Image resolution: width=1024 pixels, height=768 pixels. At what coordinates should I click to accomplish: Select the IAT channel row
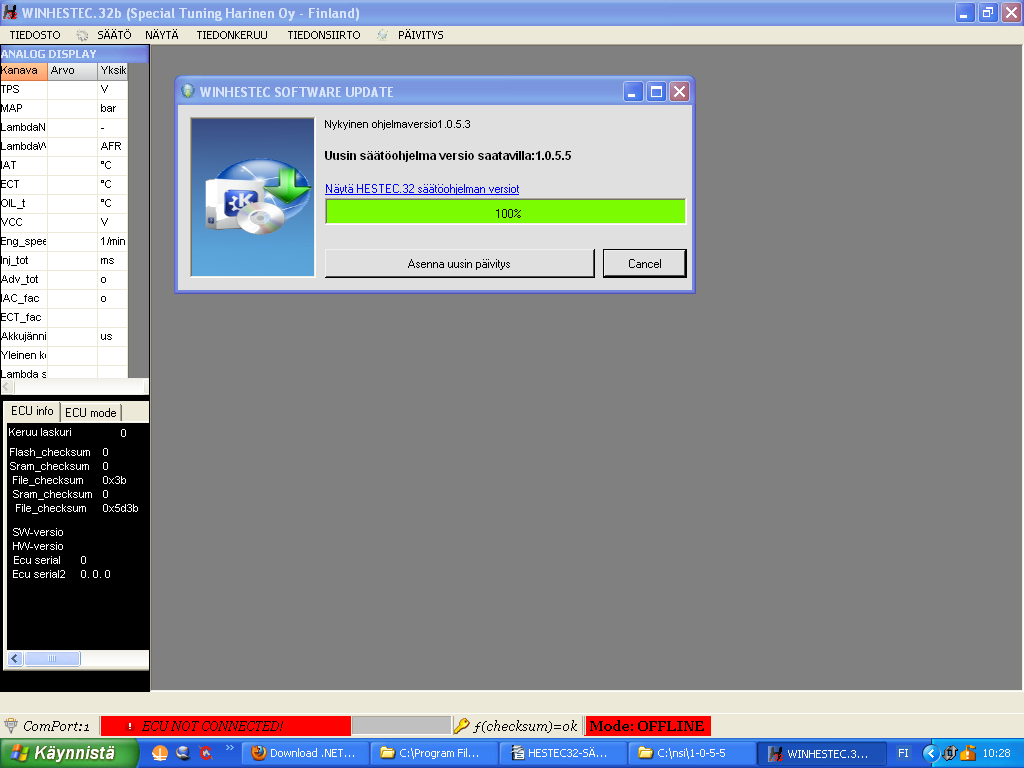(x=64, y=165)
